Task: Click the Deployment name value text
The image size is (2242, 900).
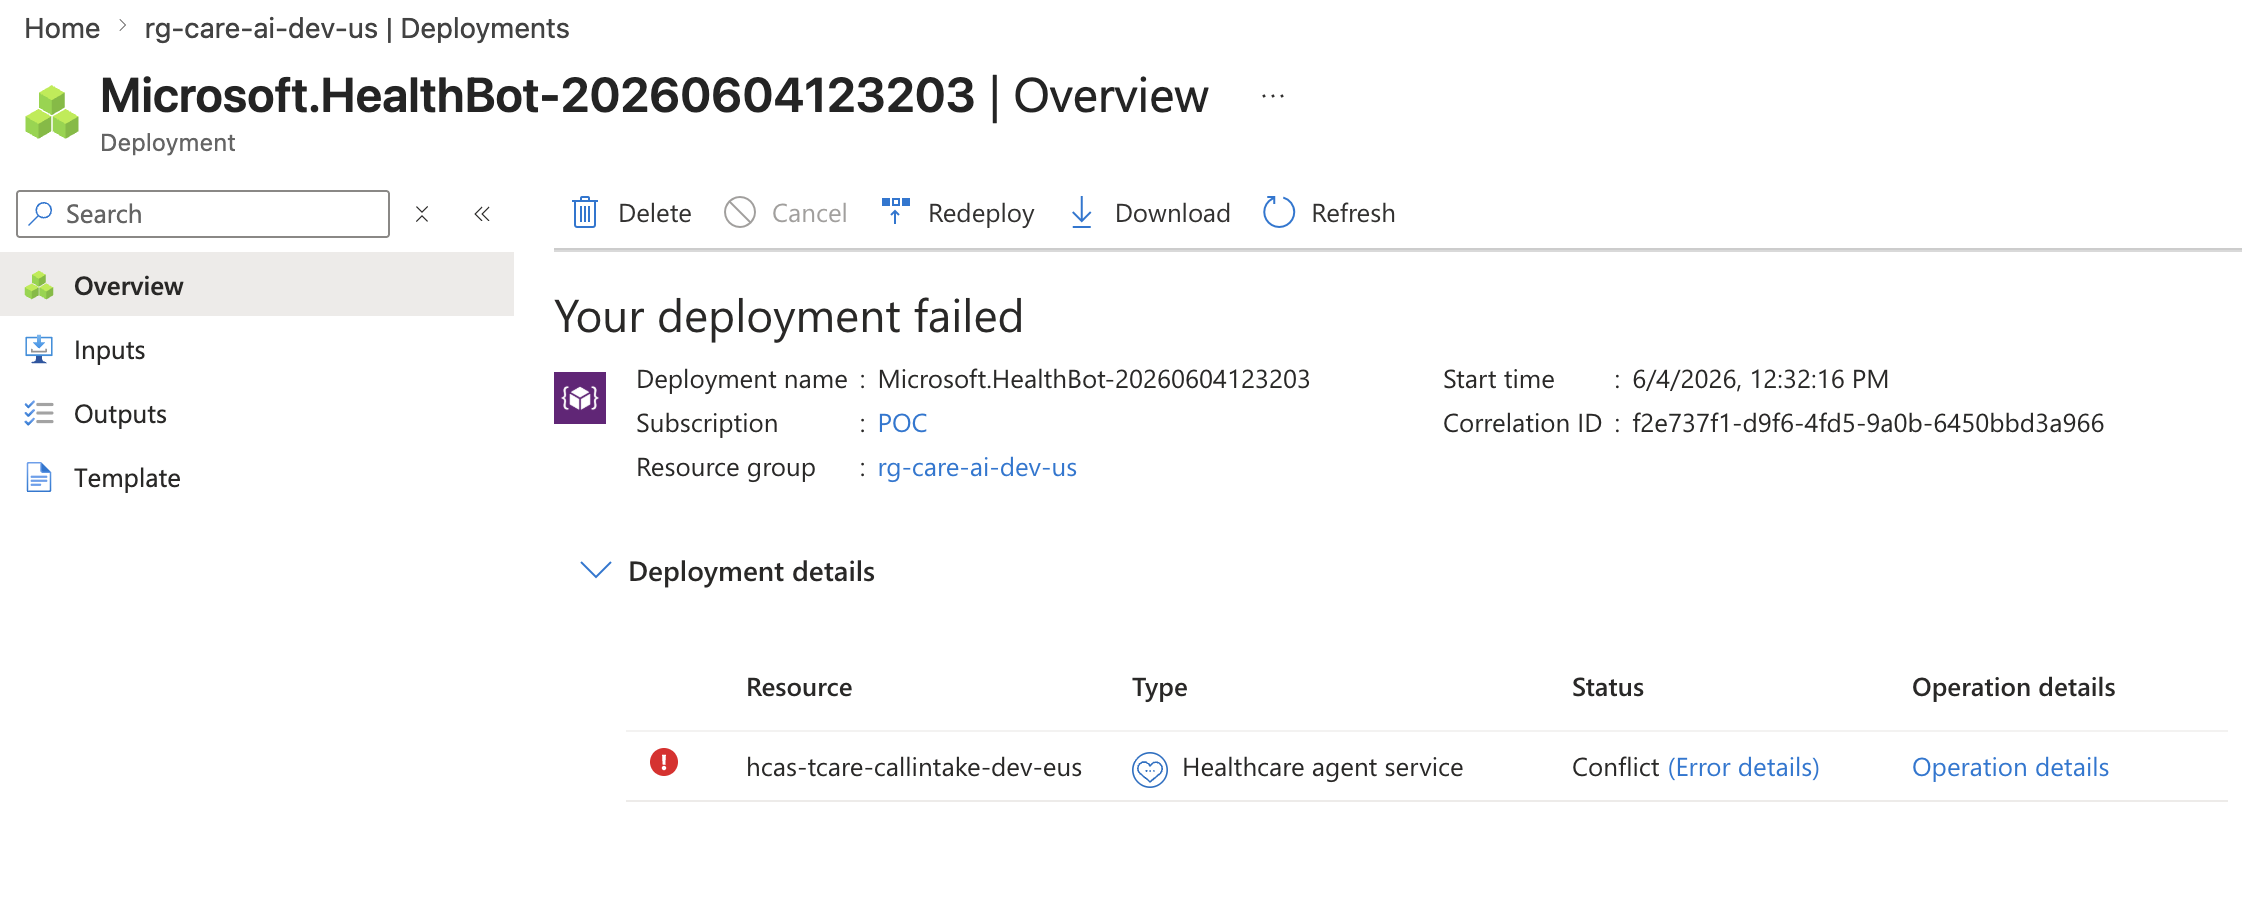Action: 1094,380
